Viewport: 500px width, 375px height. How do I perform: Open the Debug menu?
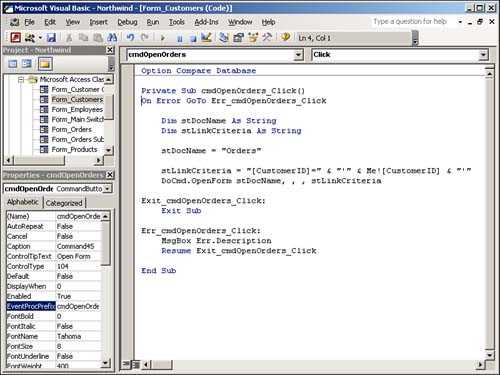click(x=127, y=22)
